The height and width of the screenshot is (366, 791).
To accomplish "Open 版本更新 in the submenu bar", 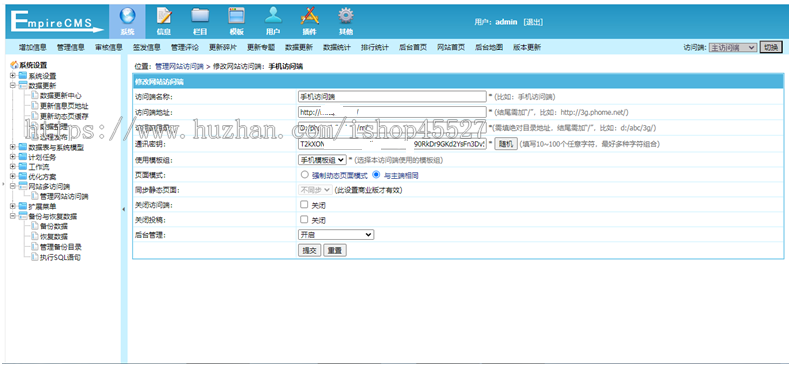I will coord(527,47).
